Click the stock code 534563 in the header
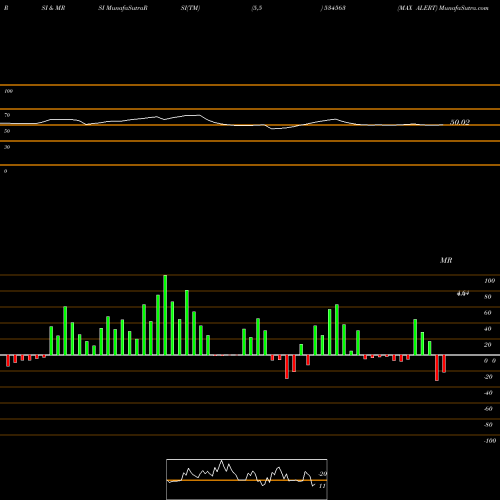Viewport: 500px width, 500px height. (335, 8)
